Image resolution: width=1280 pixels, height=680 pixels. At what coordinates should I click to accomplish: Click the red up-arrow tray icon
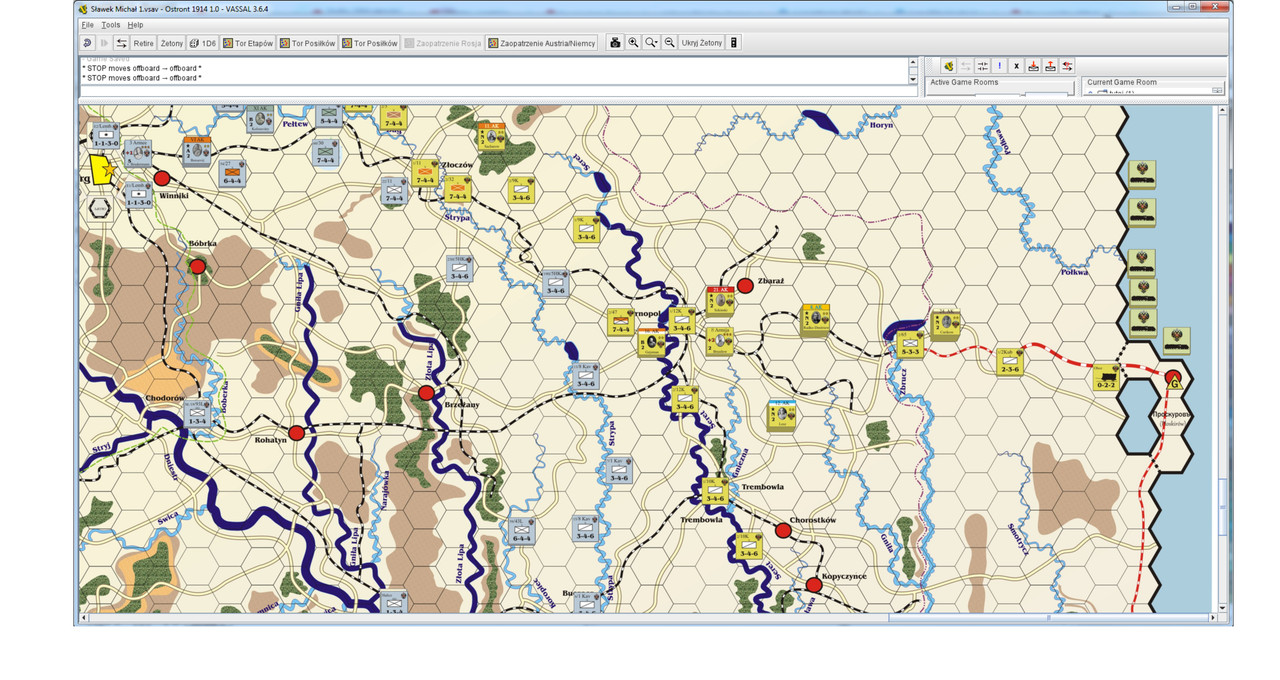tap(1051, 66)
